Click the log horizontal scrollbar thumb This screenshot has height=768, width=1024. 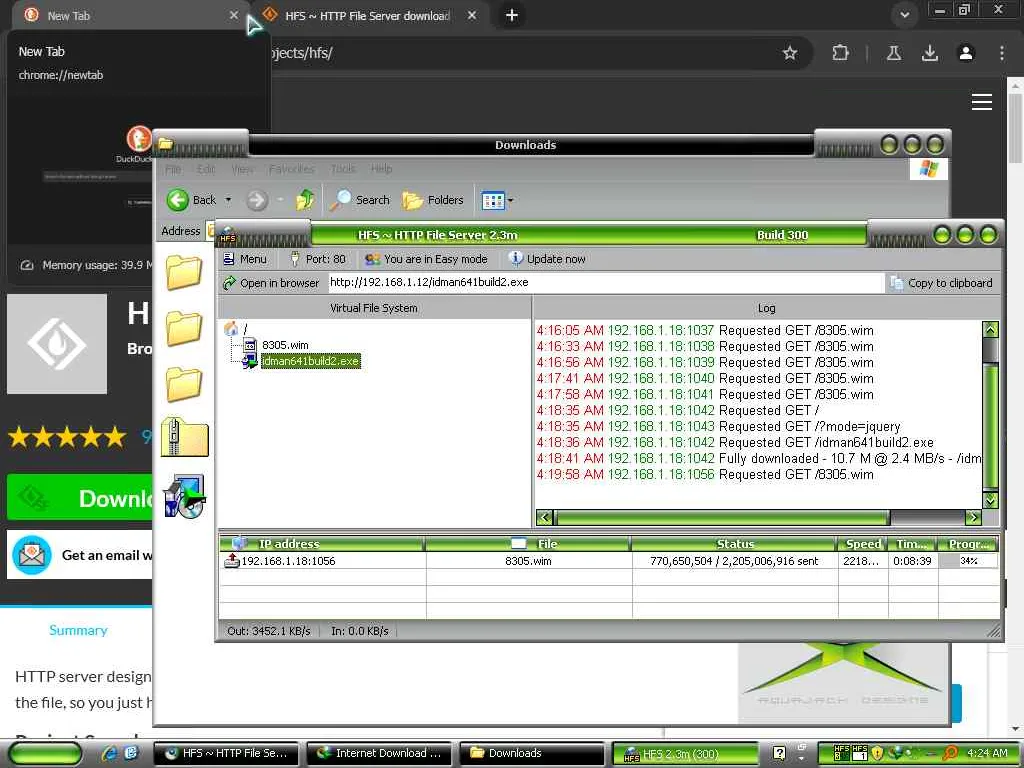722,518
